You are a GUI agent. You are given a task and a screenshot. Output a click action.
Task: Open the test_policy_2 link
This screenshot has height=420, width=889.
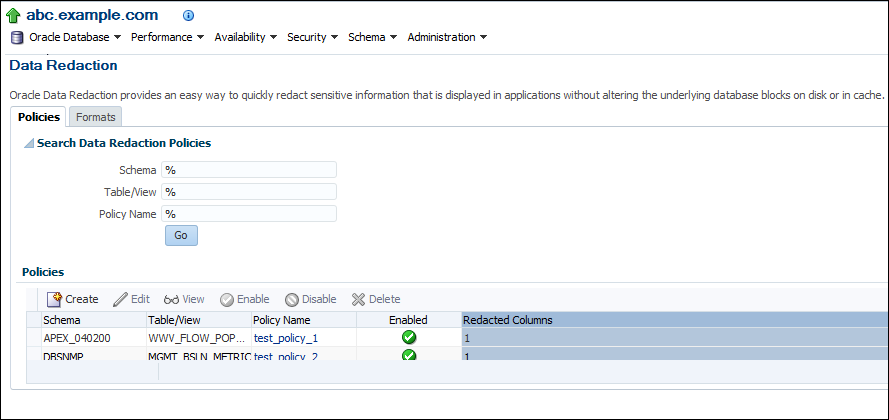(x=286, y=355)
